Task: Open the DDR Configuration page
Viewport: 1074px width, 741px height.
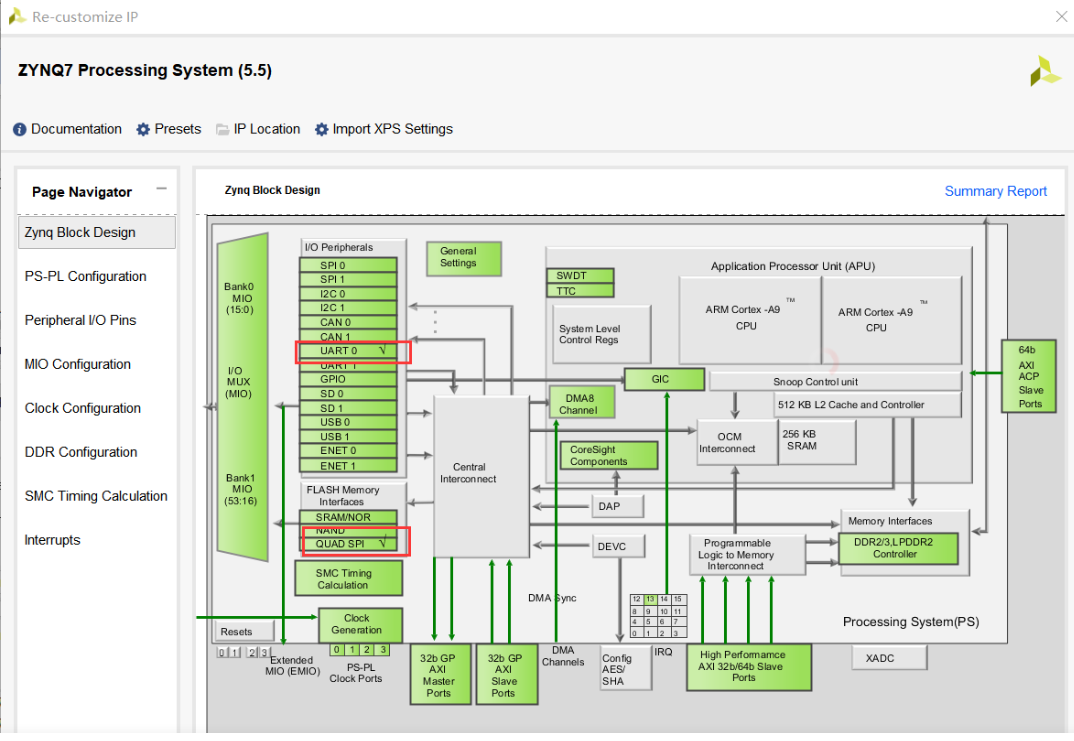Action: [80, 452]
